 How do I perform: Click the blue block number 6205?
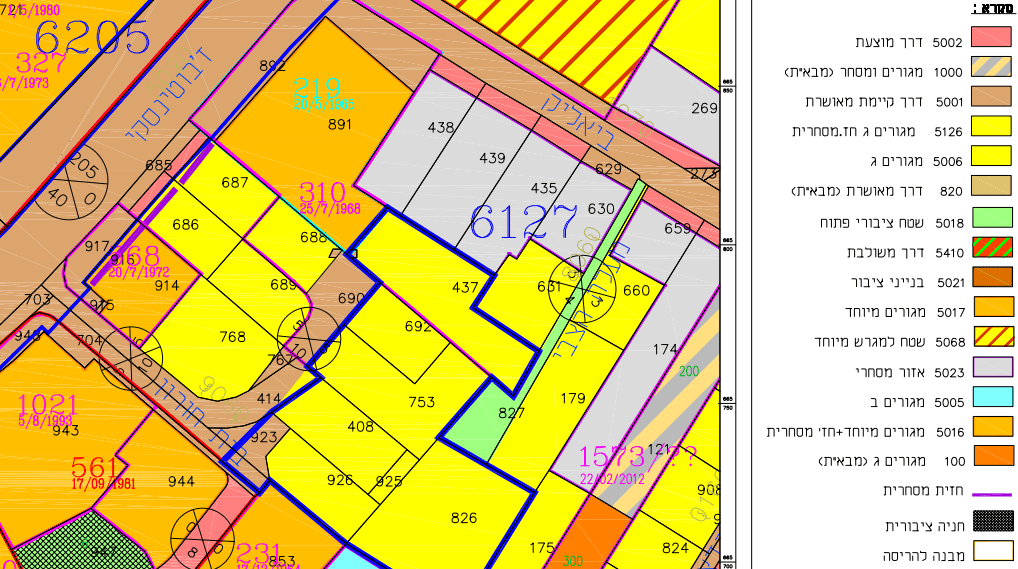pyautogui.click(x=92, y=37)
